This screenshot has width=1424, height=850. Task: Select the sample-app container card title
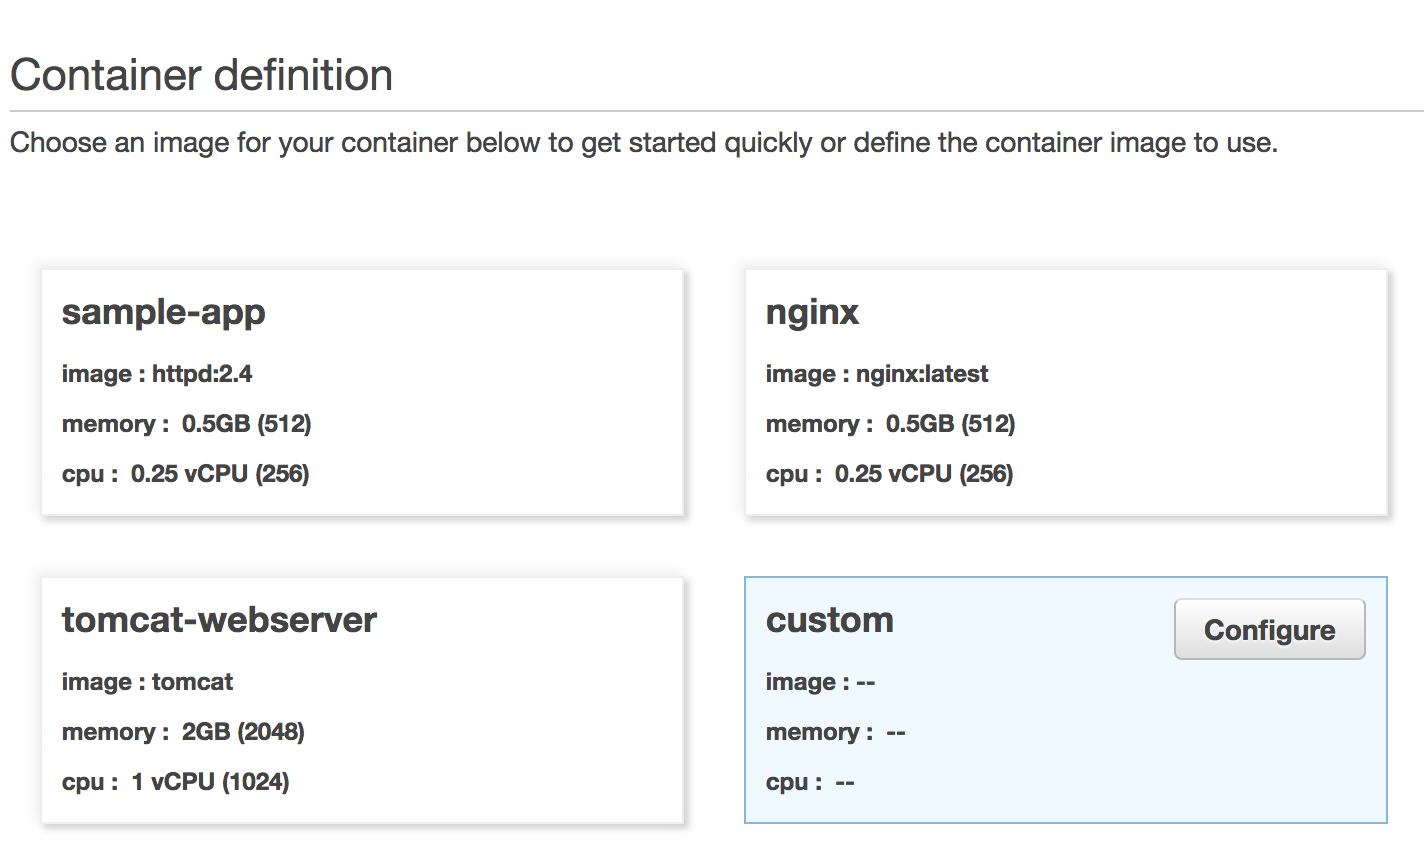click(x=163, y=312)
